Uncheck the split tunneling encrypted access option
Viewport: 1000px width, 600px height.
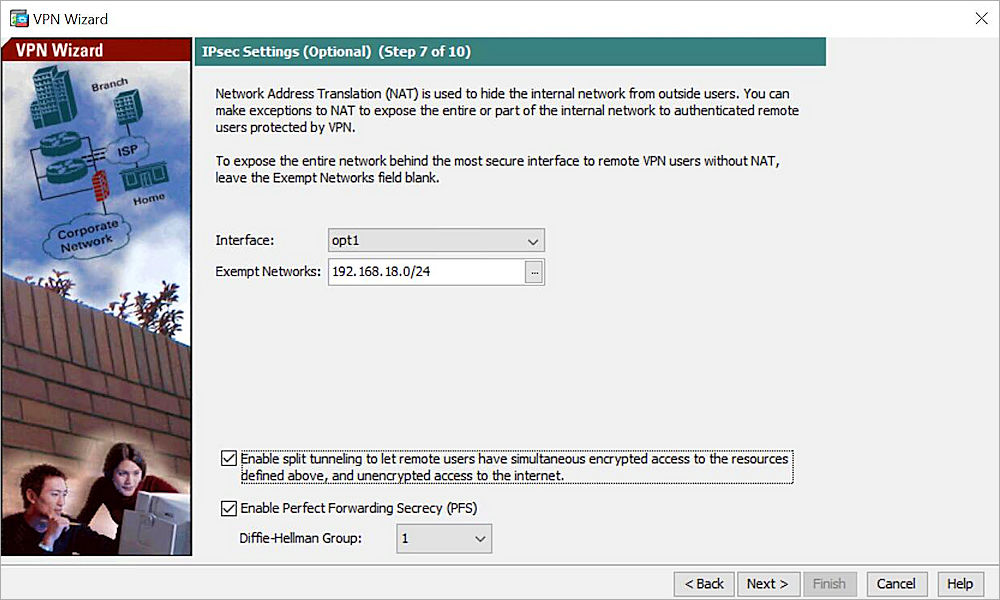point(228,458)
